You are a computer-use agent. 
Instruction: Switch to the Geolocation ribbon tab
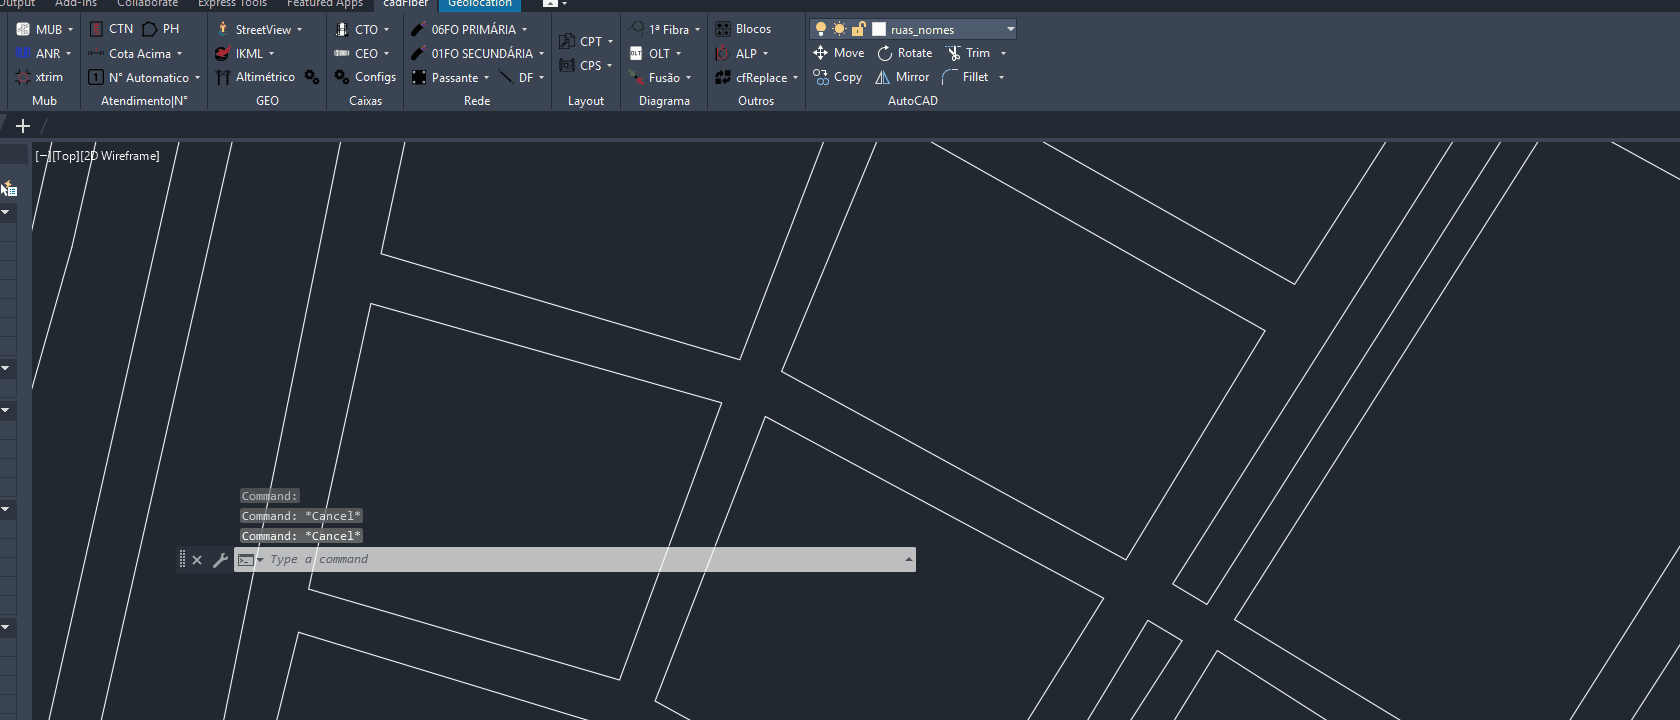pyautogui.click(x=479, y=4)
